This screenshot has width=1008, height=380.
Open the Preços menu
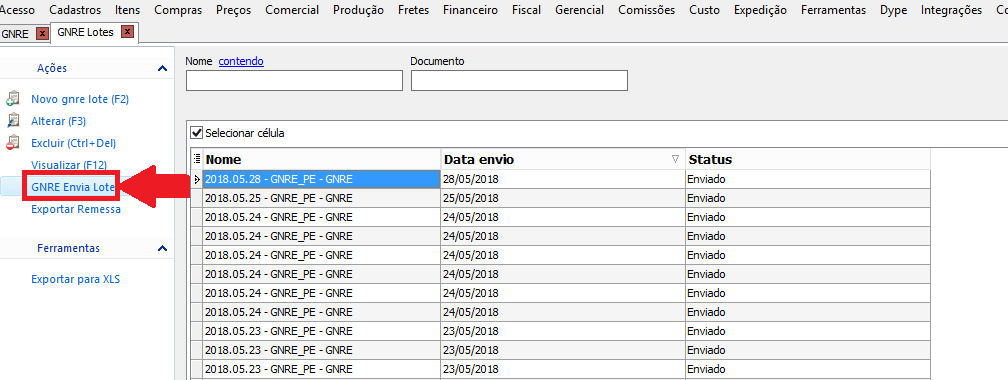coord(233,10)
